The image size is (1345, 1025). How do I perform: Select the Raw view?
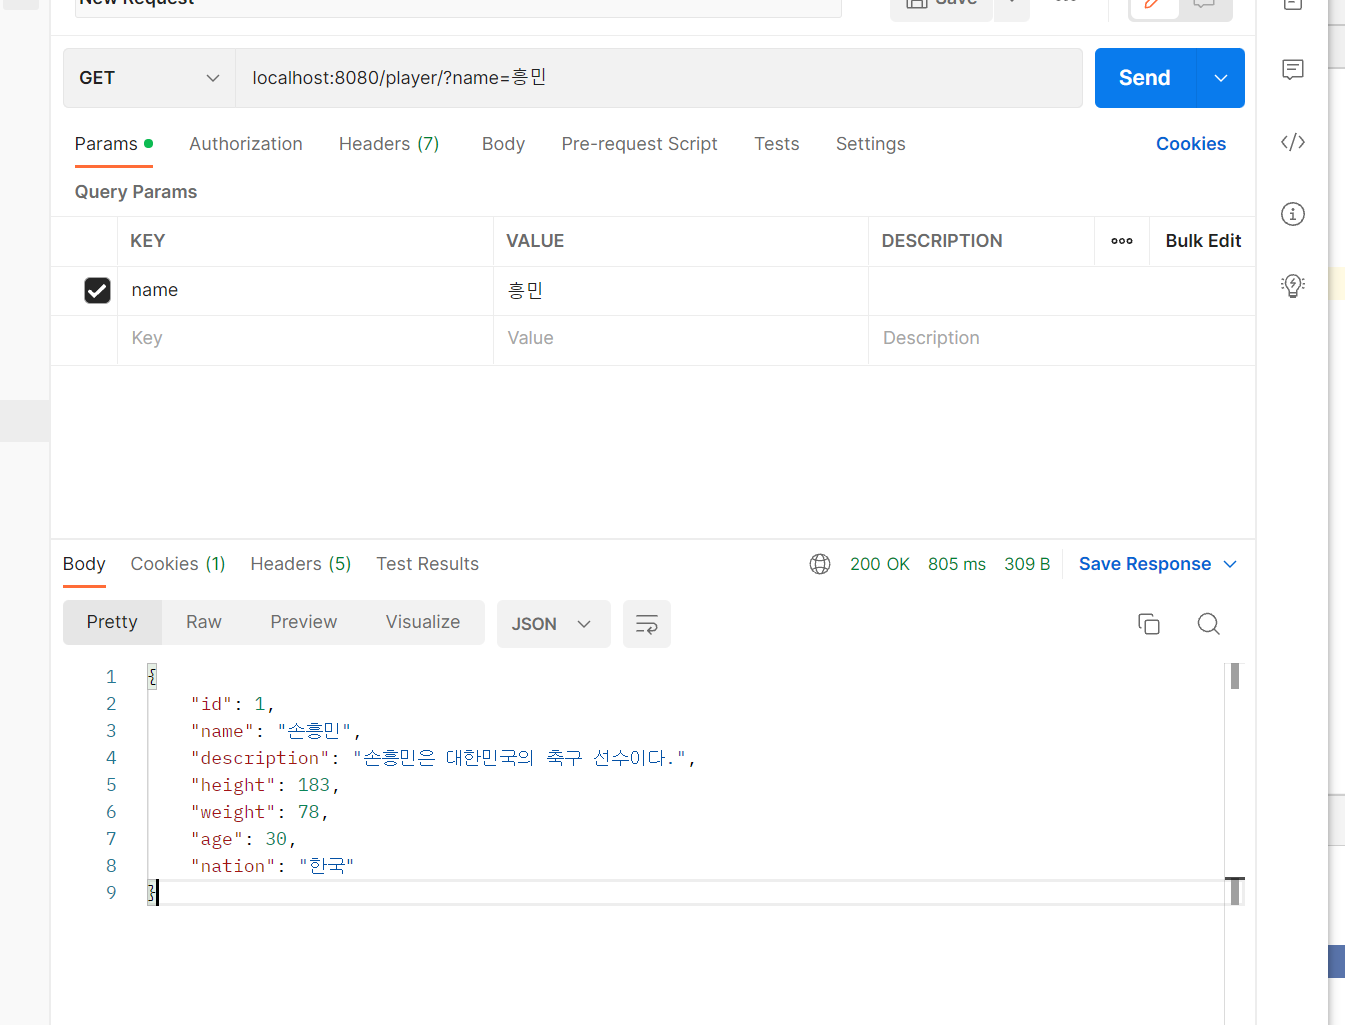pos(204,622)
